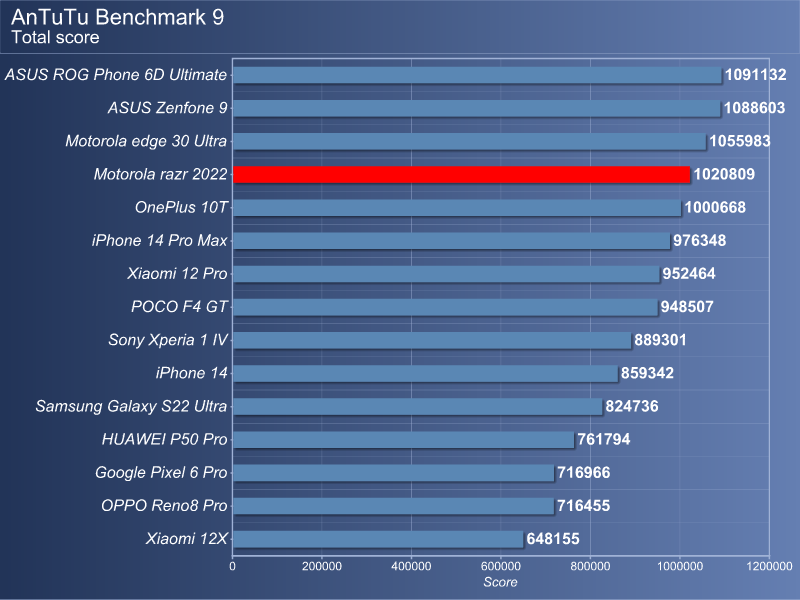Click the 'Sony Xperia 1 IV' device label

[168, 340]
